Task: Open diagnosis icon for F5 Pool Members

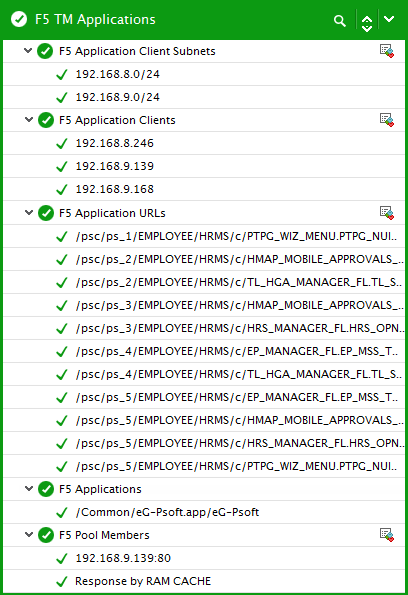Action: (387, 535)
